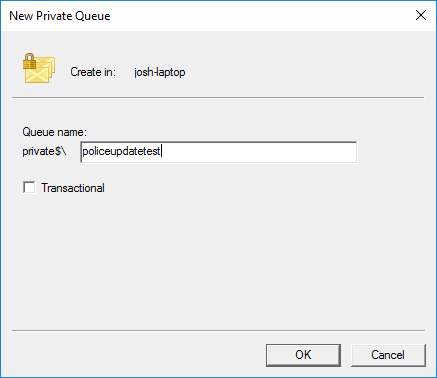Close the New Private Queue dialog with X

421,15
